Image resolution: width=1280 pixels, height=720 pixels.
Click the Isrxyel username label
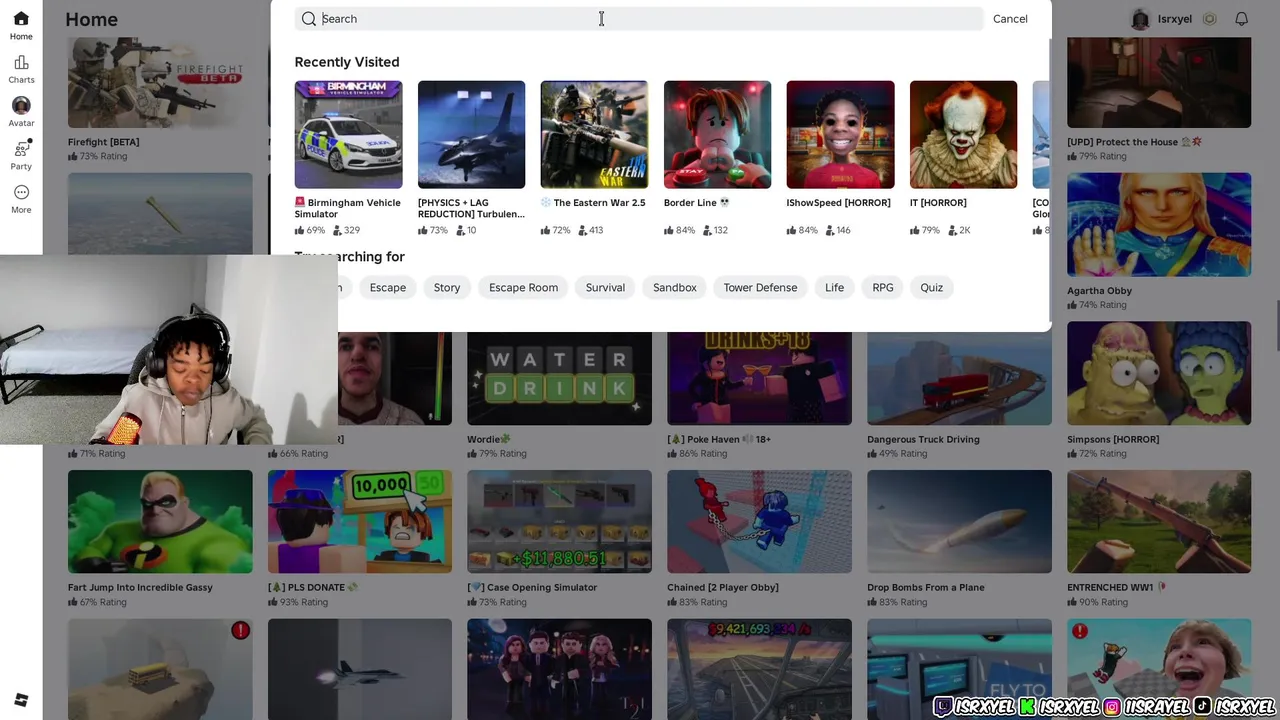pyautogui.click(x=1175, y=19)
